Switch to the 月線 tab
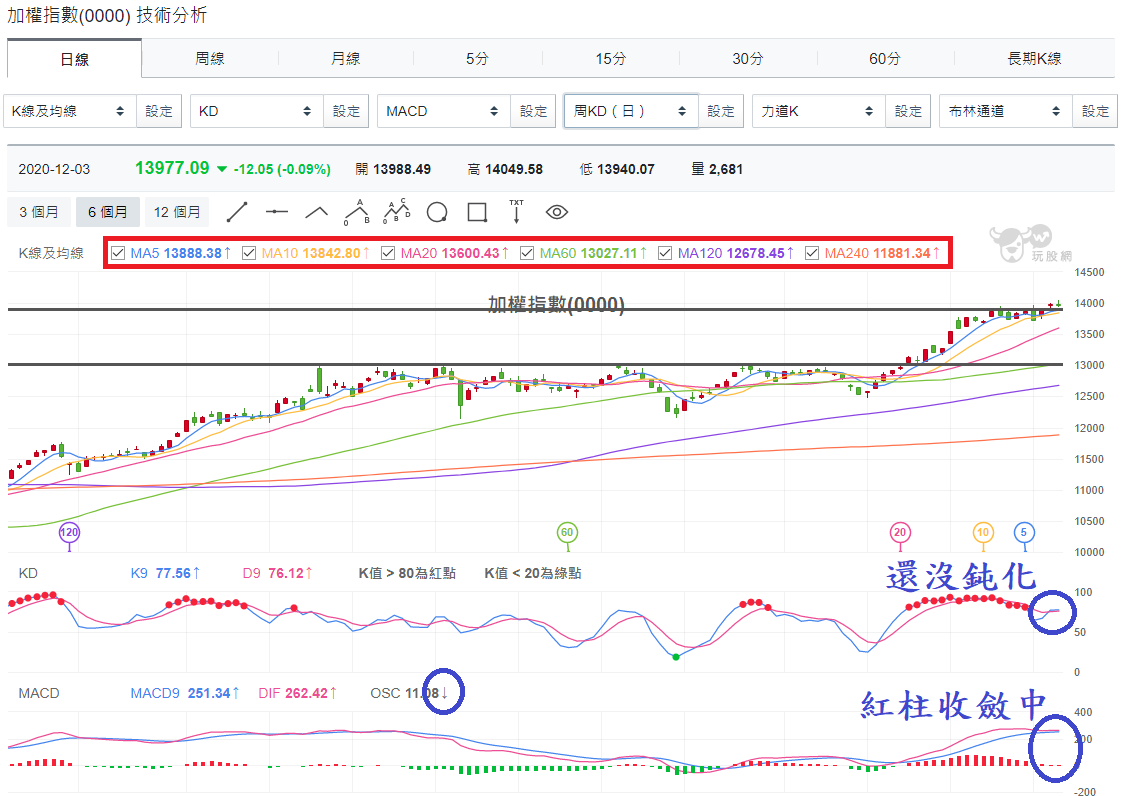 pos(345,58)
